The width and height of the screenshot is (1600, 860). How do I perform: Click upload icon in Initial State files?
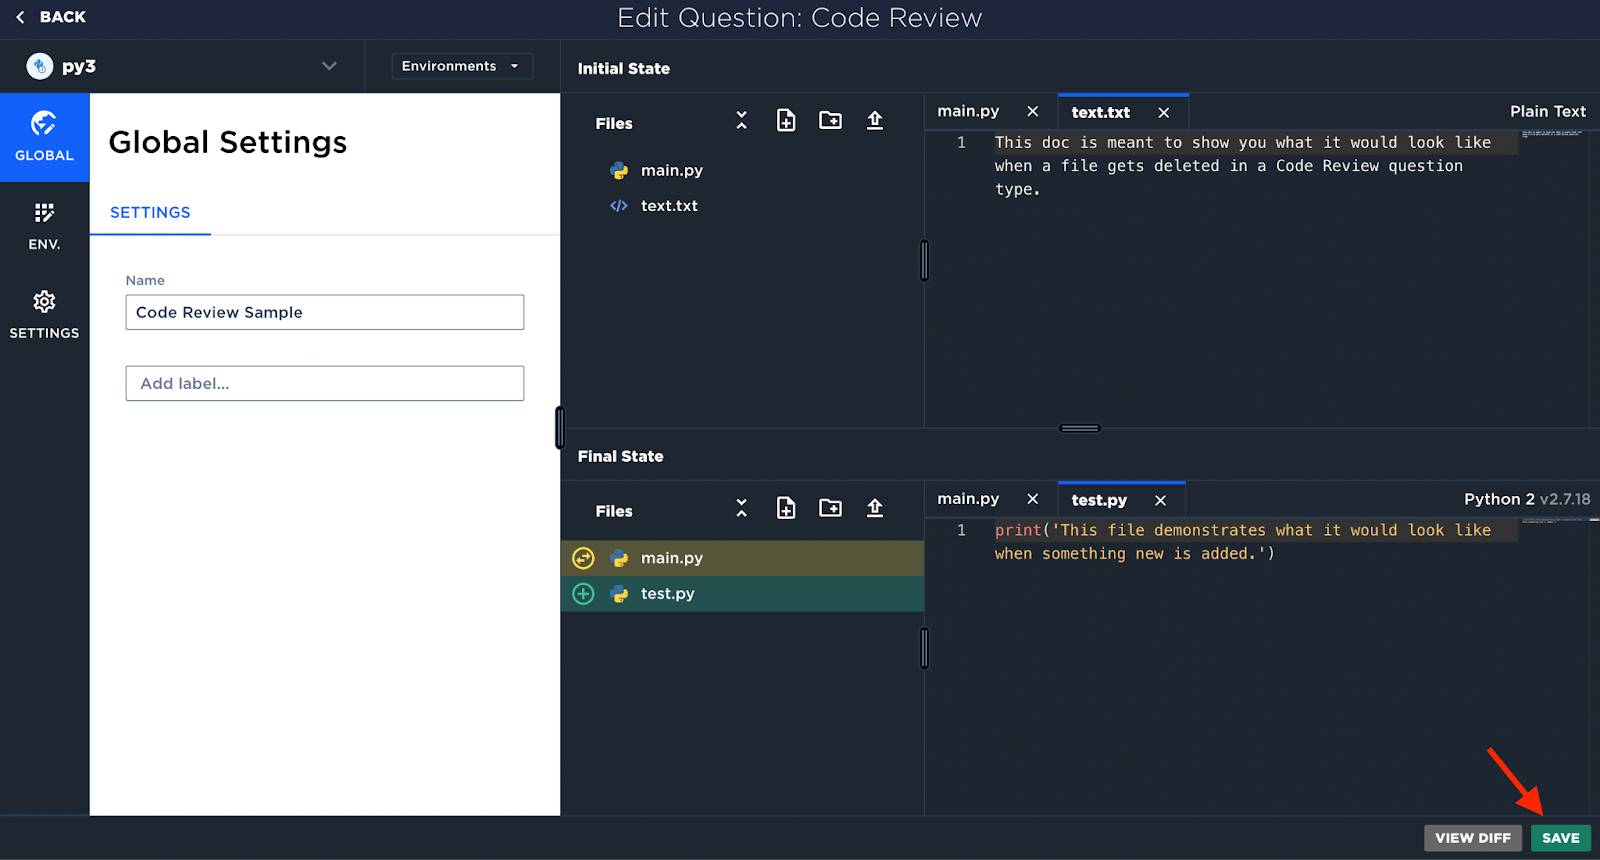pyautogui.click(x=875, y=121)
